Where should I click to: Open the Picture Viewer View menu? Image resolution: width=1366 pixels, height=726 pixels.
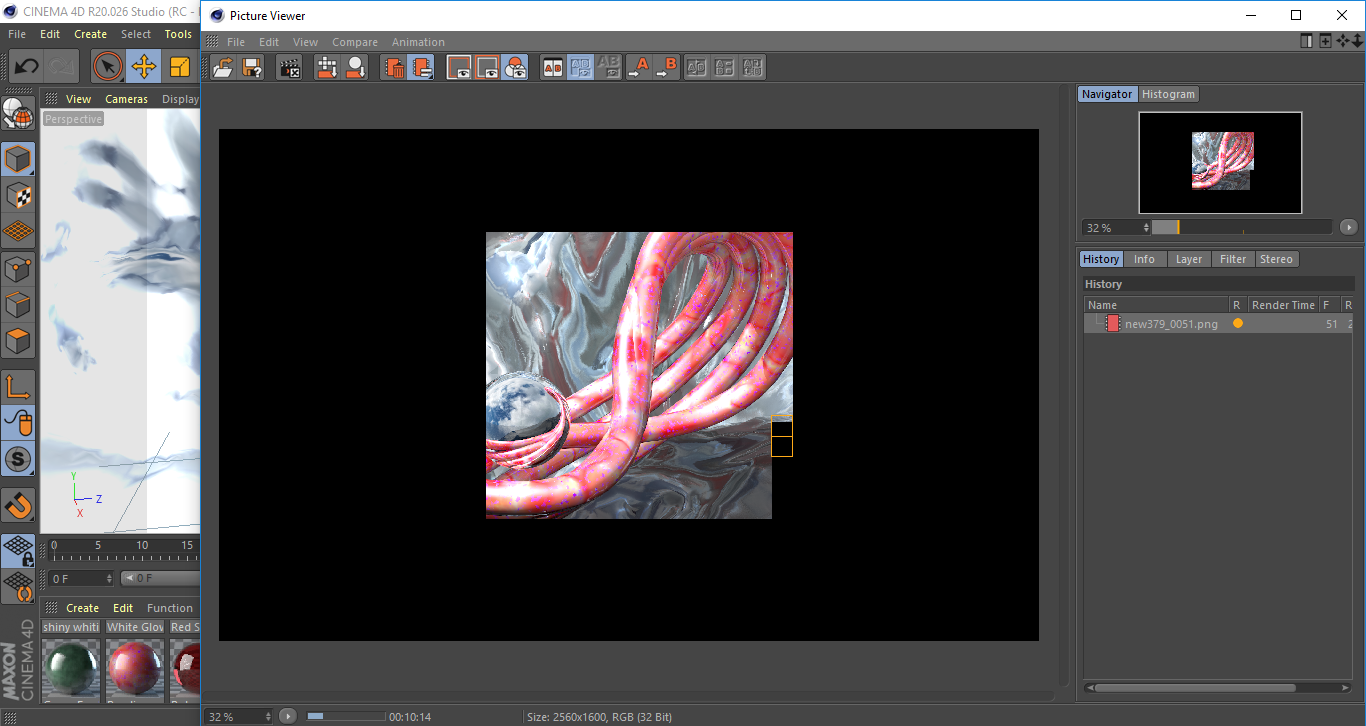[x=305, y=42]
